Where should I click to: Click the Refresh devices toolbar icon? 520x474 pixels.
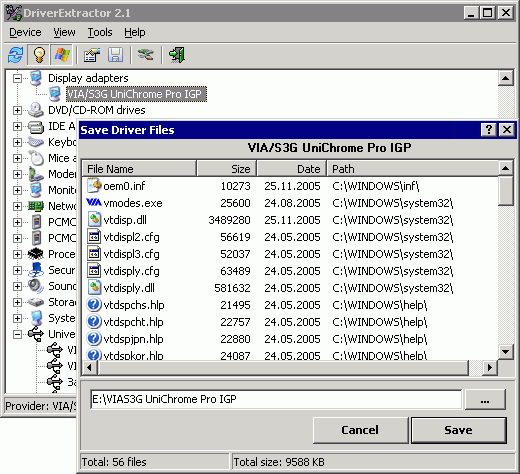point(16,55)
